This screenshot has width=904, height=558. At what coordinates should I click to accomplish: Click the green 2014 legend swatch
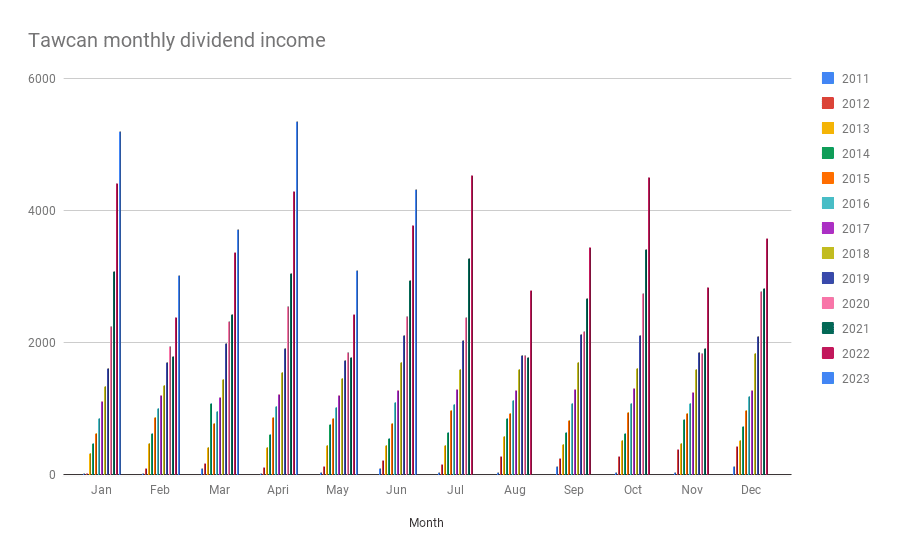(827, 154)
